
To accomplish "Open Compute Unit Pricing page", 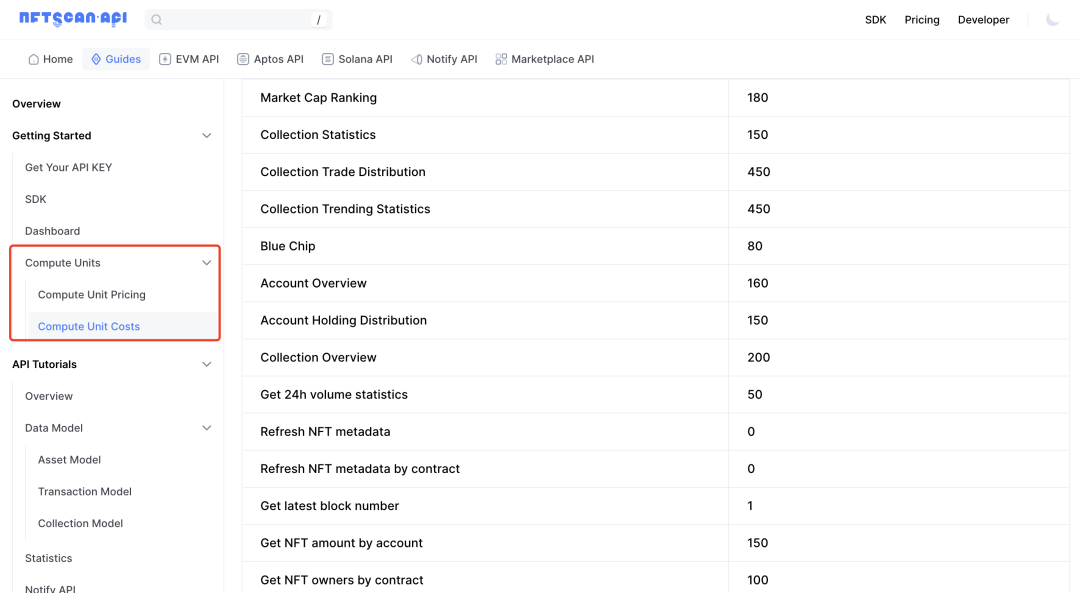I will [92, 295].
